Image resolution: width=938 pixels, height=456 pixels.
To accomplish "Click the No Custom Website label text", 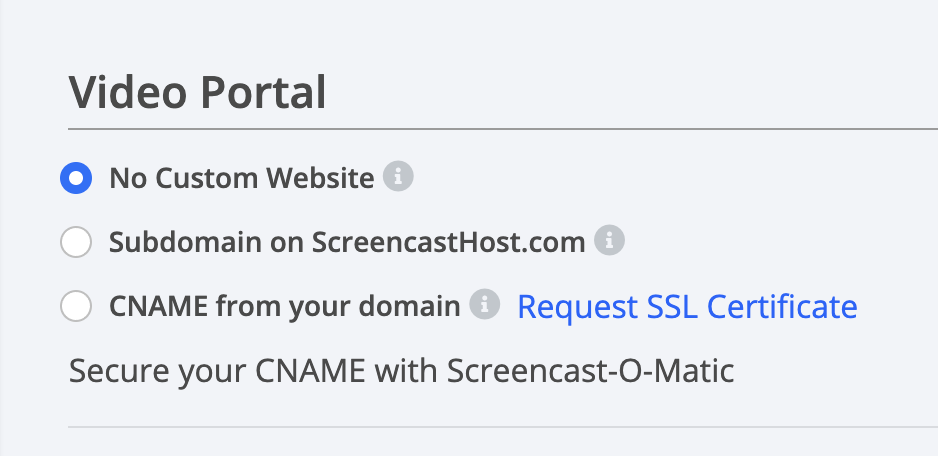I will (242, 178).
